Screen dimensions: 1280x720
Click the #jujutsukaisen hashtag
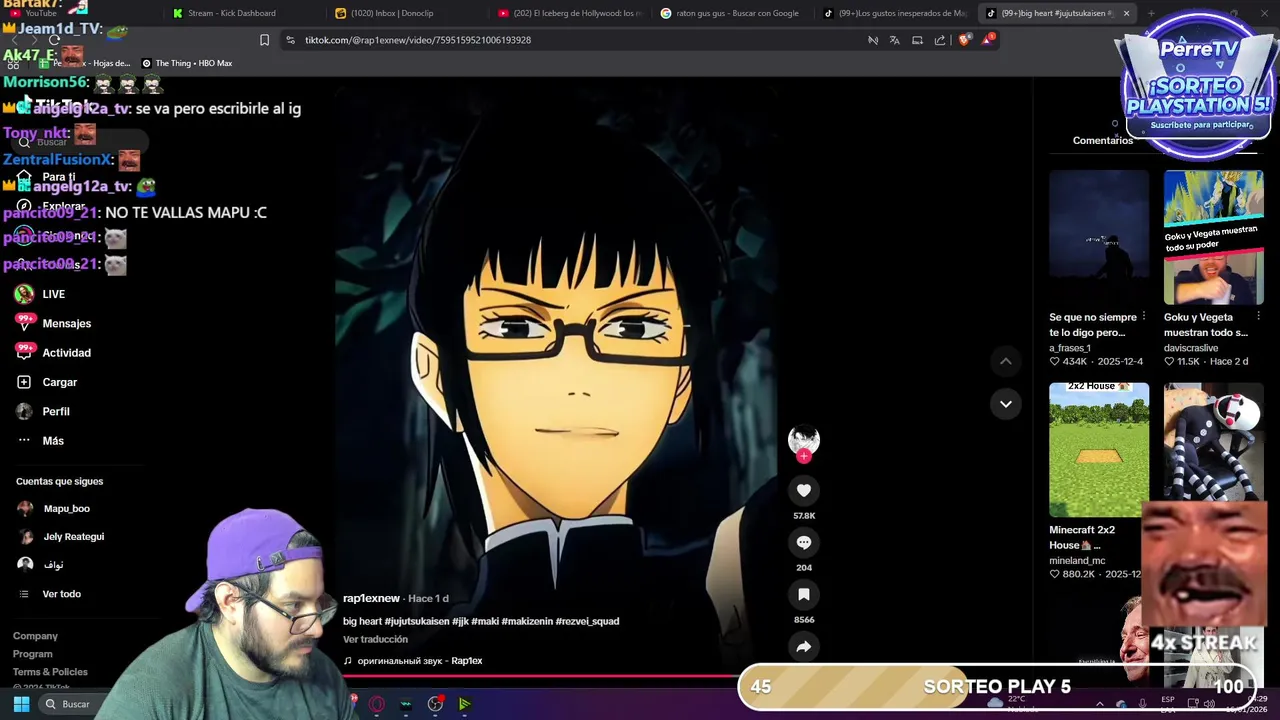point(417,621)
